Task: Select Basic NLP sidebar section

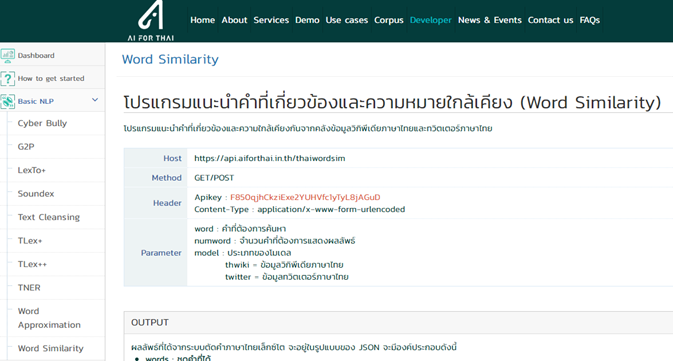Action: point(36,101)
